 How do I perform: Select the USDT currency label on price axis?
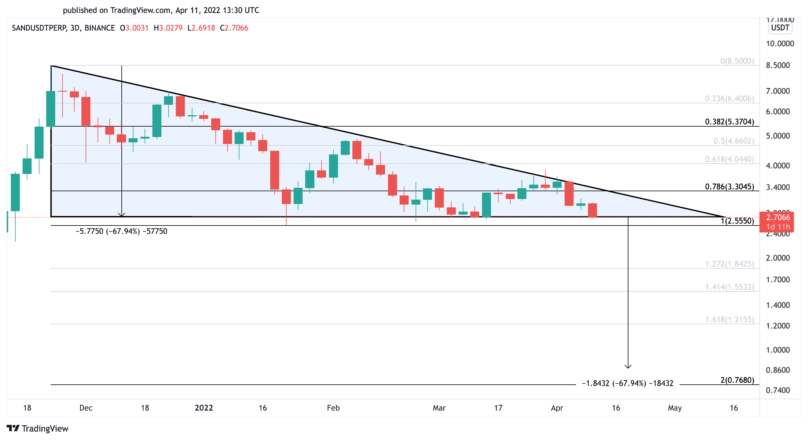[780, 27]
